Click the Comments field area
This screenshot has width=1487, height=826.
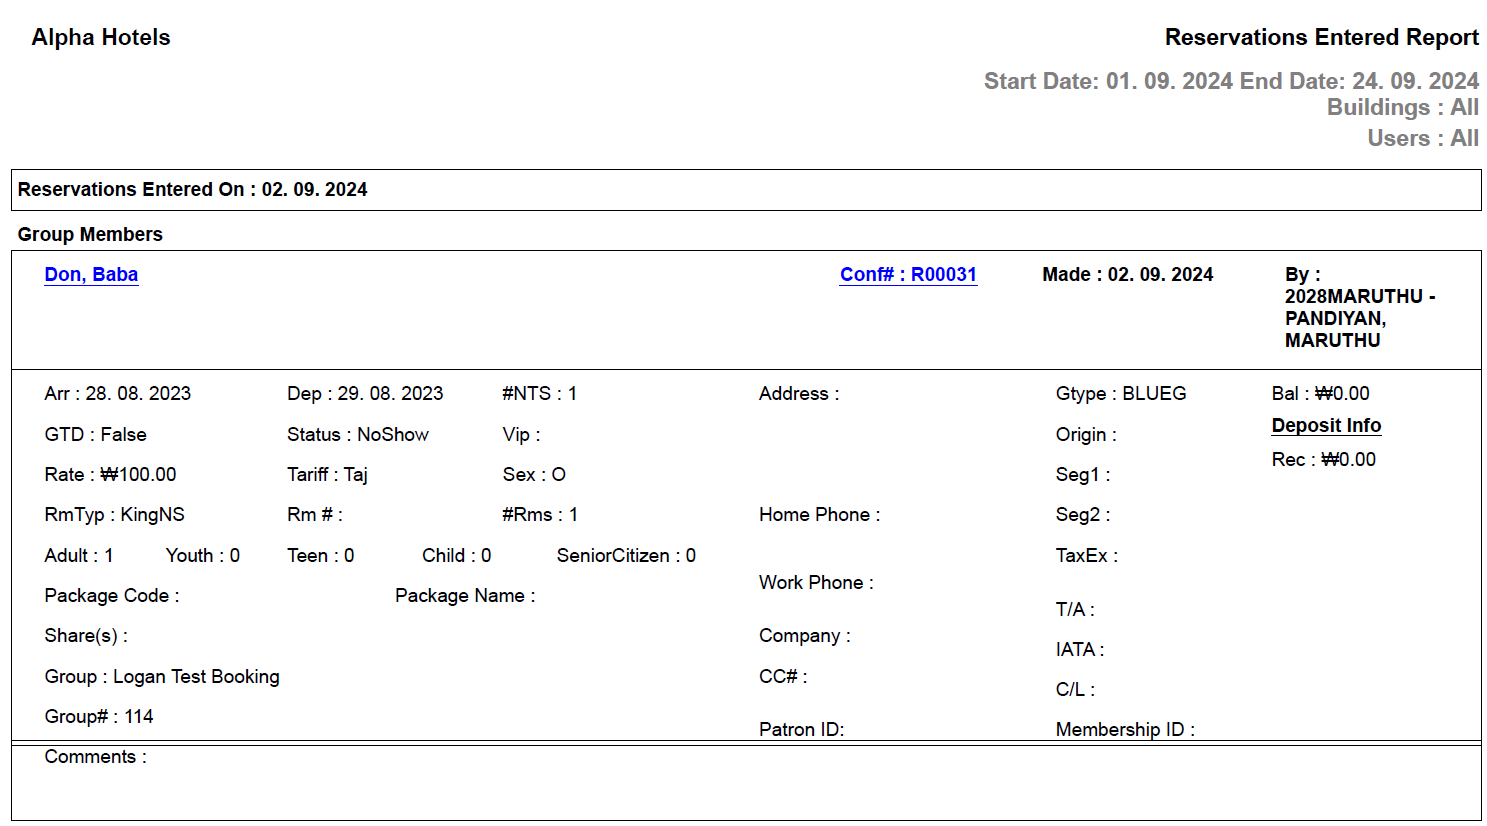pos(95,757)
